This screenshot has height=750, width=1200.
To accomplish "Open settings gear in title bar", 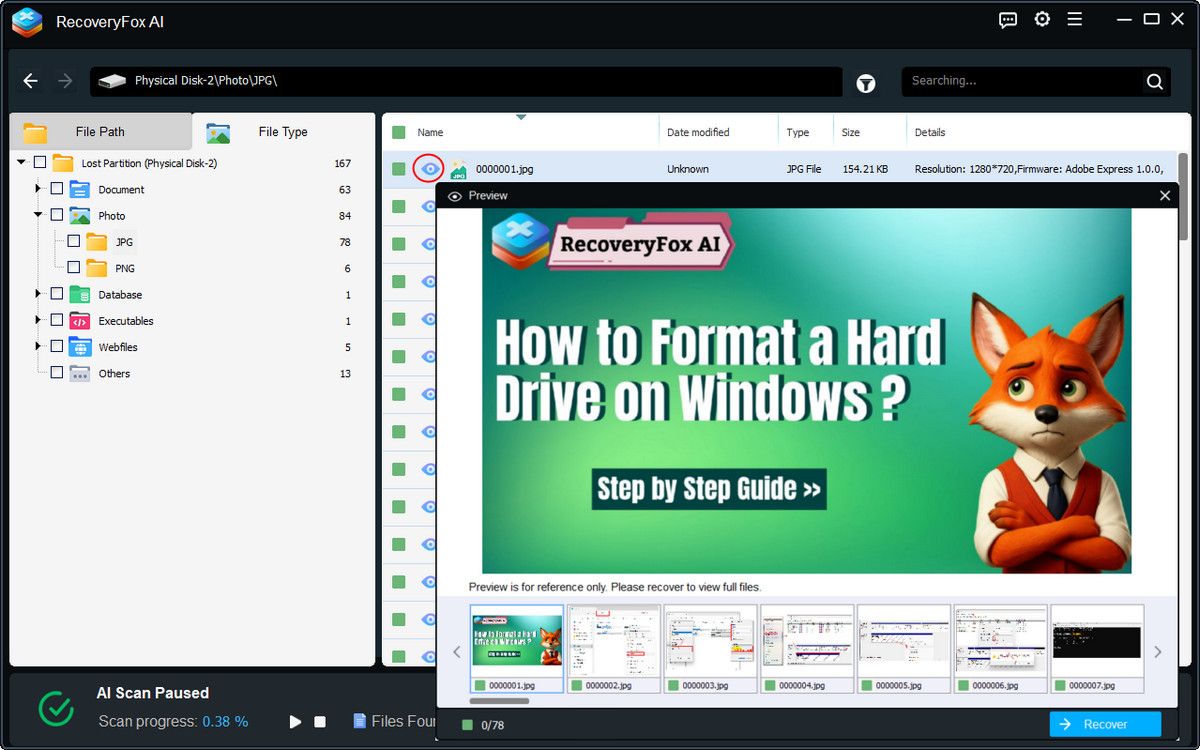I will (1042, 19).
